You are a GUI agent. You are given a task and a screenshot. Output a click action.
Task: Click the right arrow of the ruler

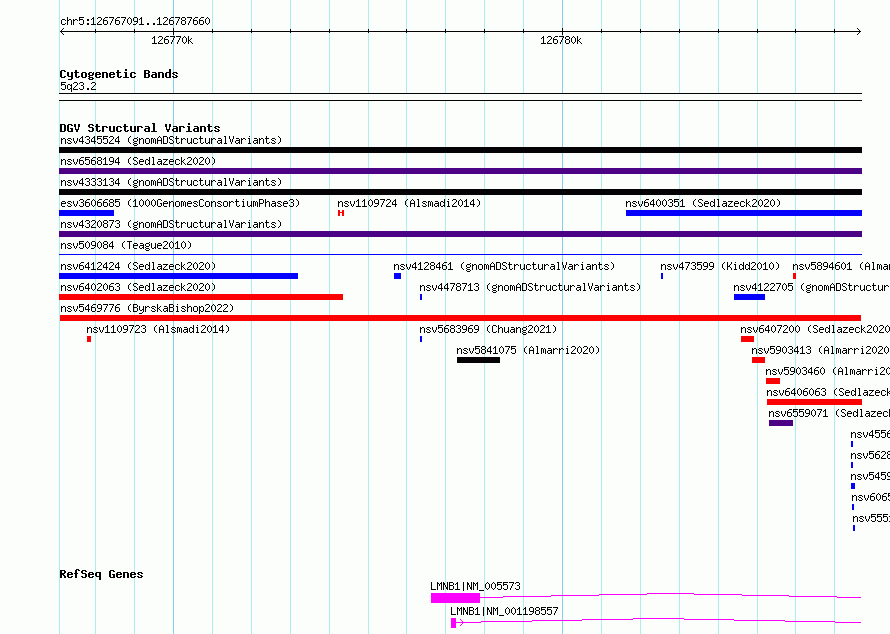pyautogui.click(x=858, y=32)
